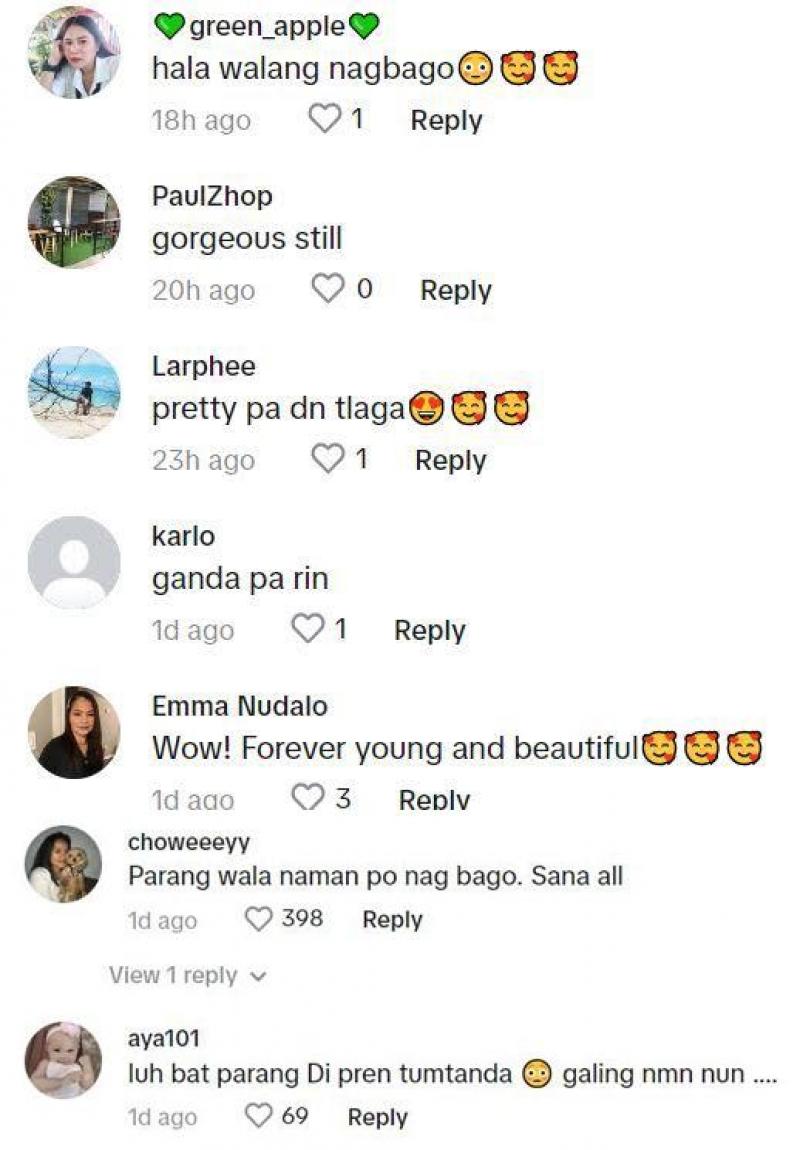Open green_apple's profile picture
Screen dimensions: 800x1150
click(x=74, y=52)
